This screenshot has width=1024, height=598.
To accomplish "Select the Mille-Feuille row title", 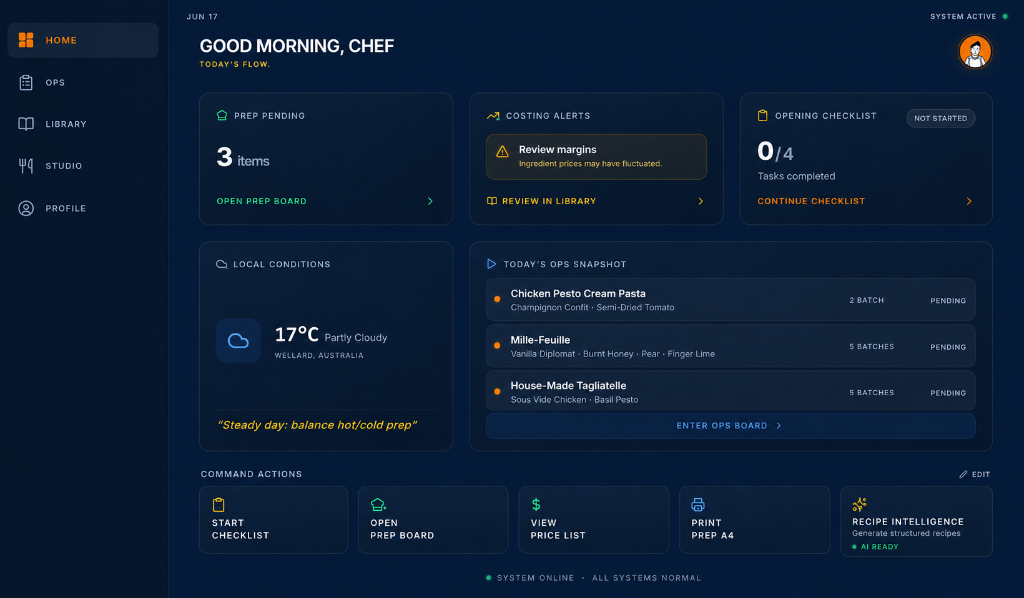I will 540,340.
